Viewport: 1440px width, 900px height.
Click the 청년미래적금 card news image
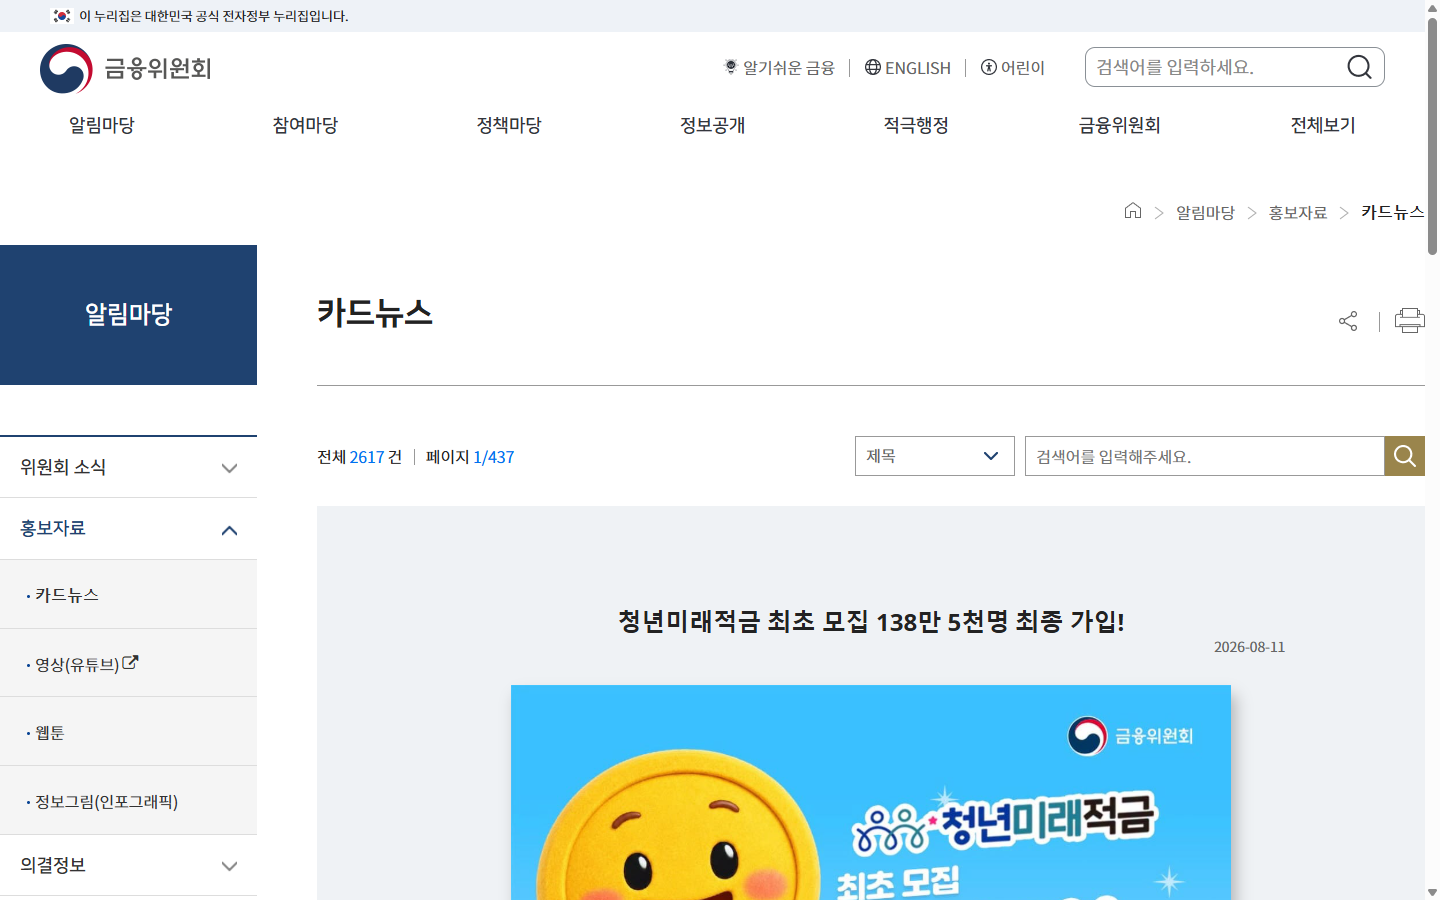click(x=871, y=792)
